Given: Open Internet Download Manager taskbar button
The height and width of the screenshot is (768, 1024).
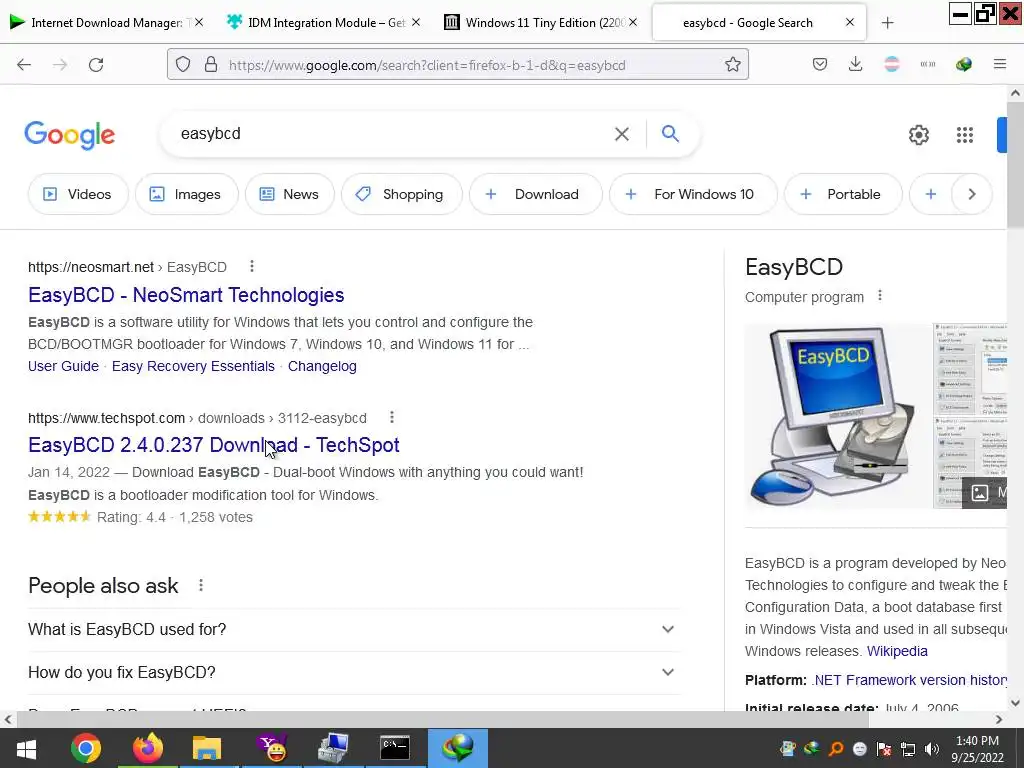Looking at the screenshot, I should (458, 748).
